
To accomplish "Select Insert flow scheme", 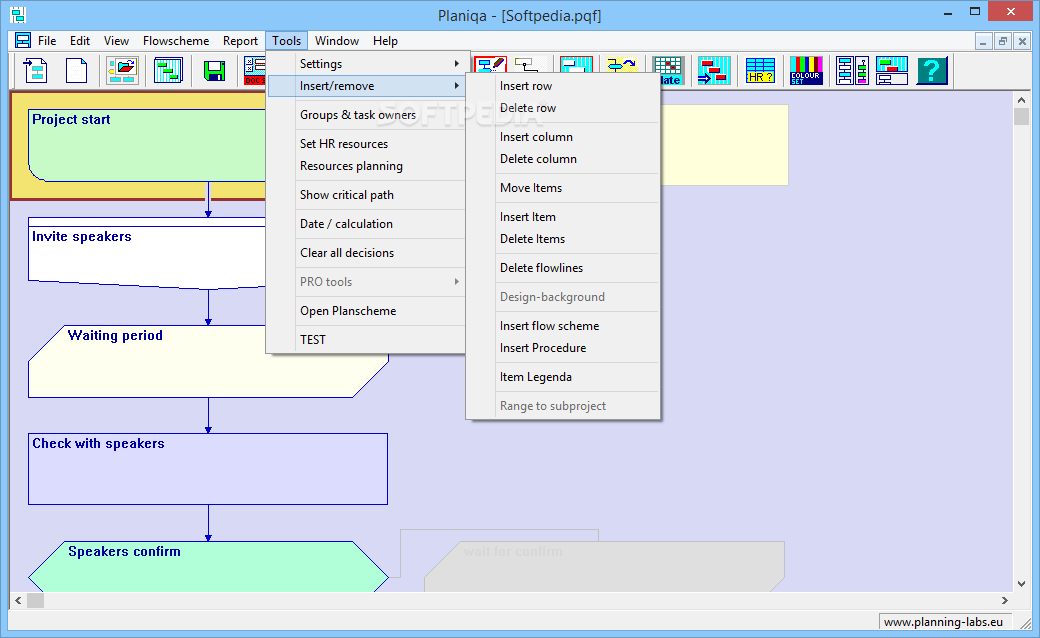I will tap(564, 326).
